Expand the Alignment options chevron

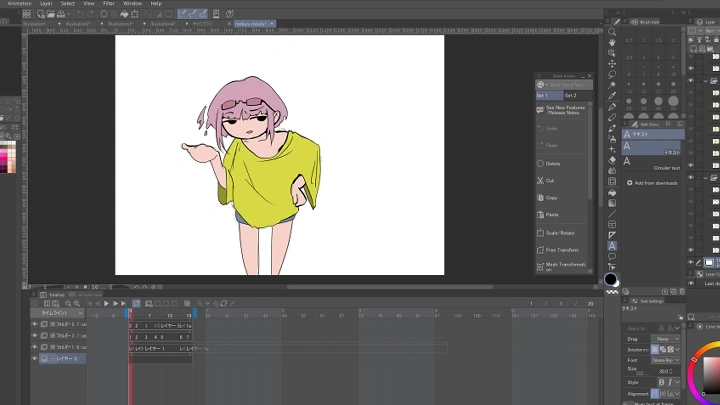point(677,394)
